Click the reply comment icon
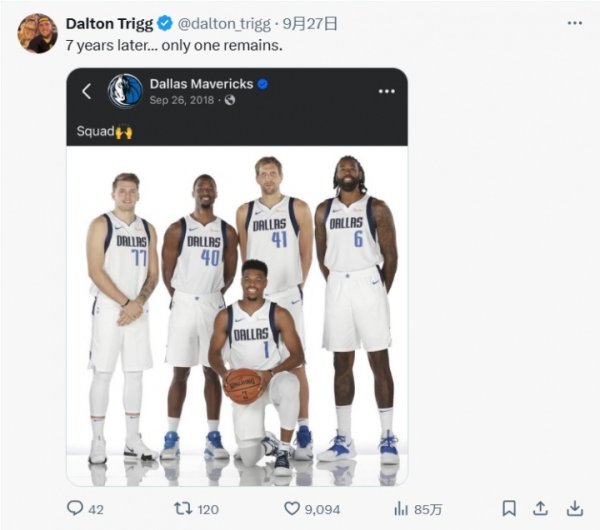Viewport: 600px width, 530px height. (x=75, y=509)
